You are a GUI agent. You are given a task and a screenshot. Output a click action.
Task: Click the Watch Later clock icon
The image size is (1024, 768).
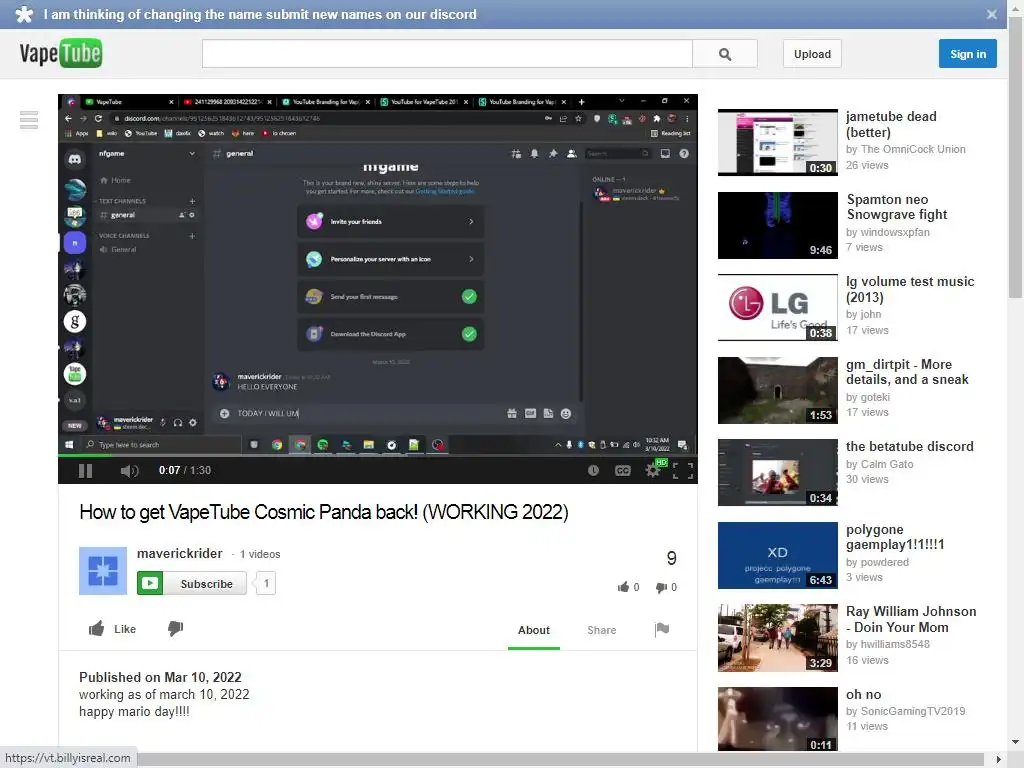coord(593,470)
